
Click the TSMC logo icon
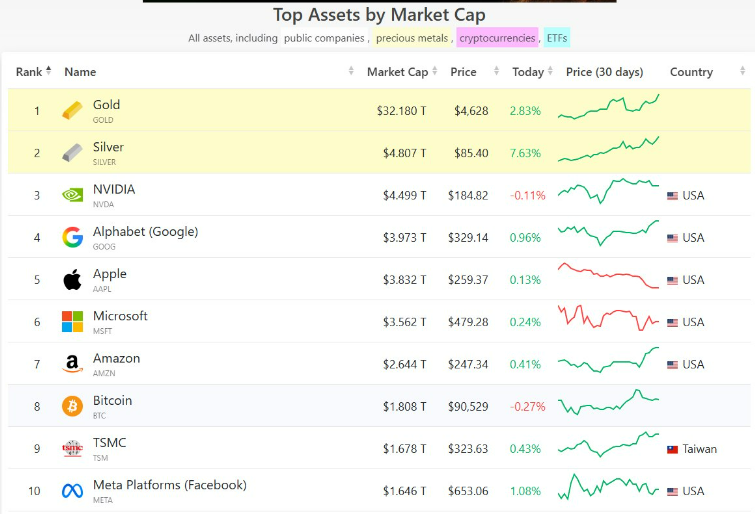[x=72, y=448]
